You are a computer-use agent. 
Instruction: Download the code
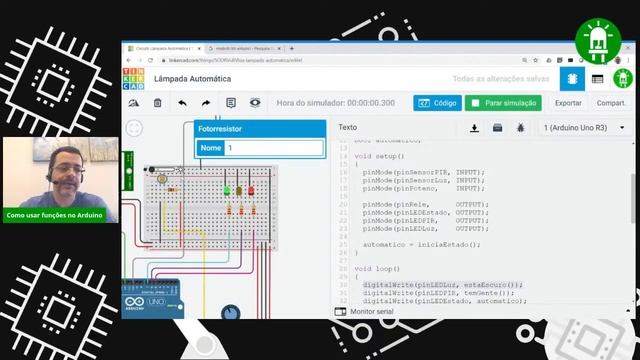(x=474, y=128)
